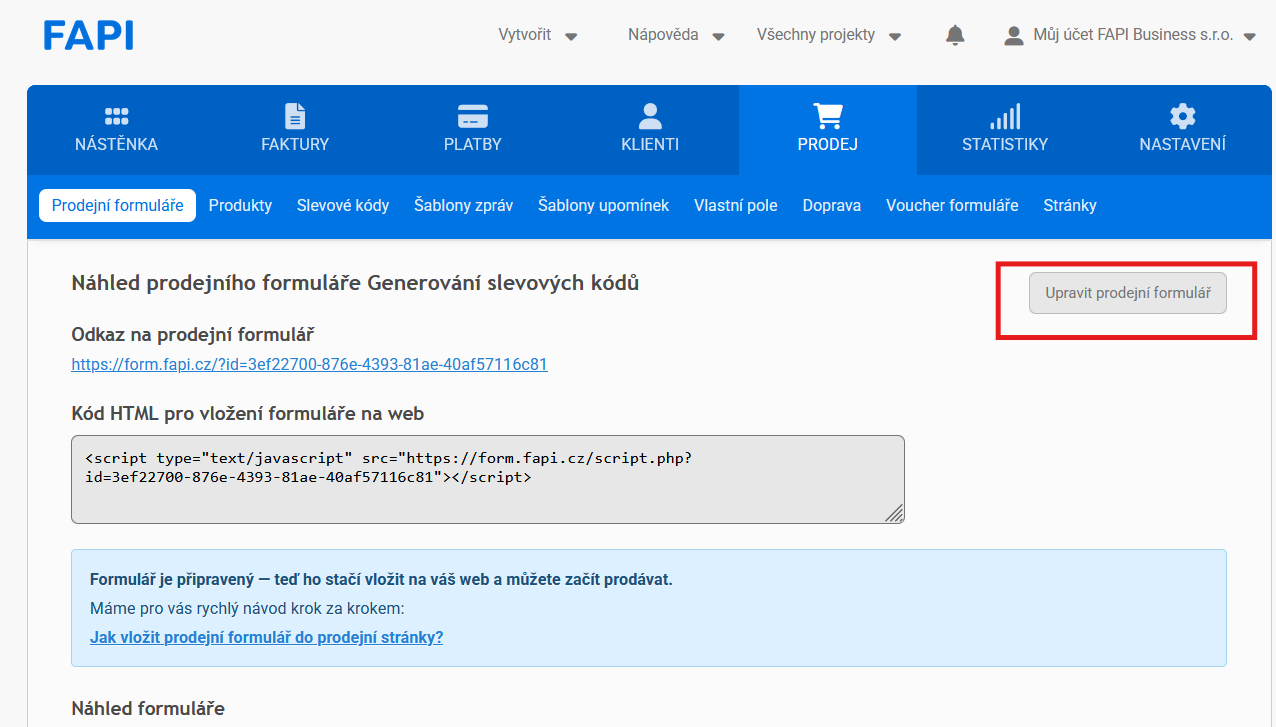1276x727 pixels.
Task: Click the Náhled prodejního formuláře heading
Action: click(x=355, y=283)
